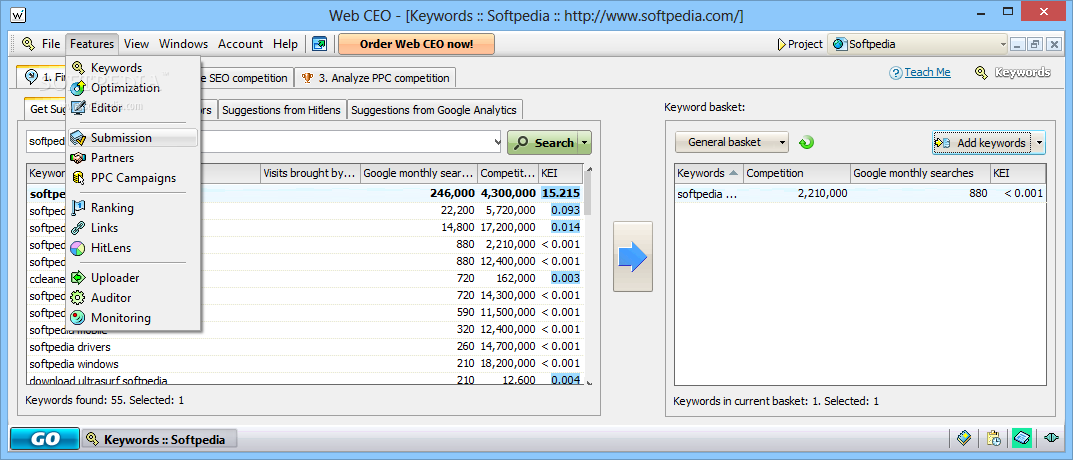1073x460 pixels.
Task: Click the blue book icon in status bar
Action: coord(965,438)
